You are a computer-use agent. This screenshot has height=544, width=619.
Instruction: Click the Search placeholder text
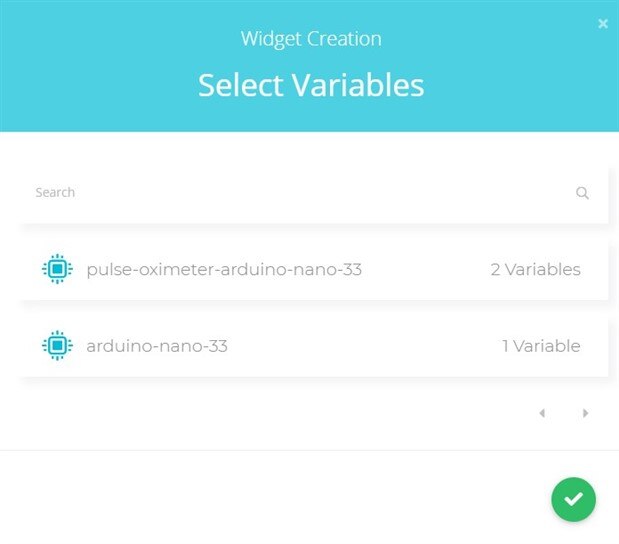point(55,192)
